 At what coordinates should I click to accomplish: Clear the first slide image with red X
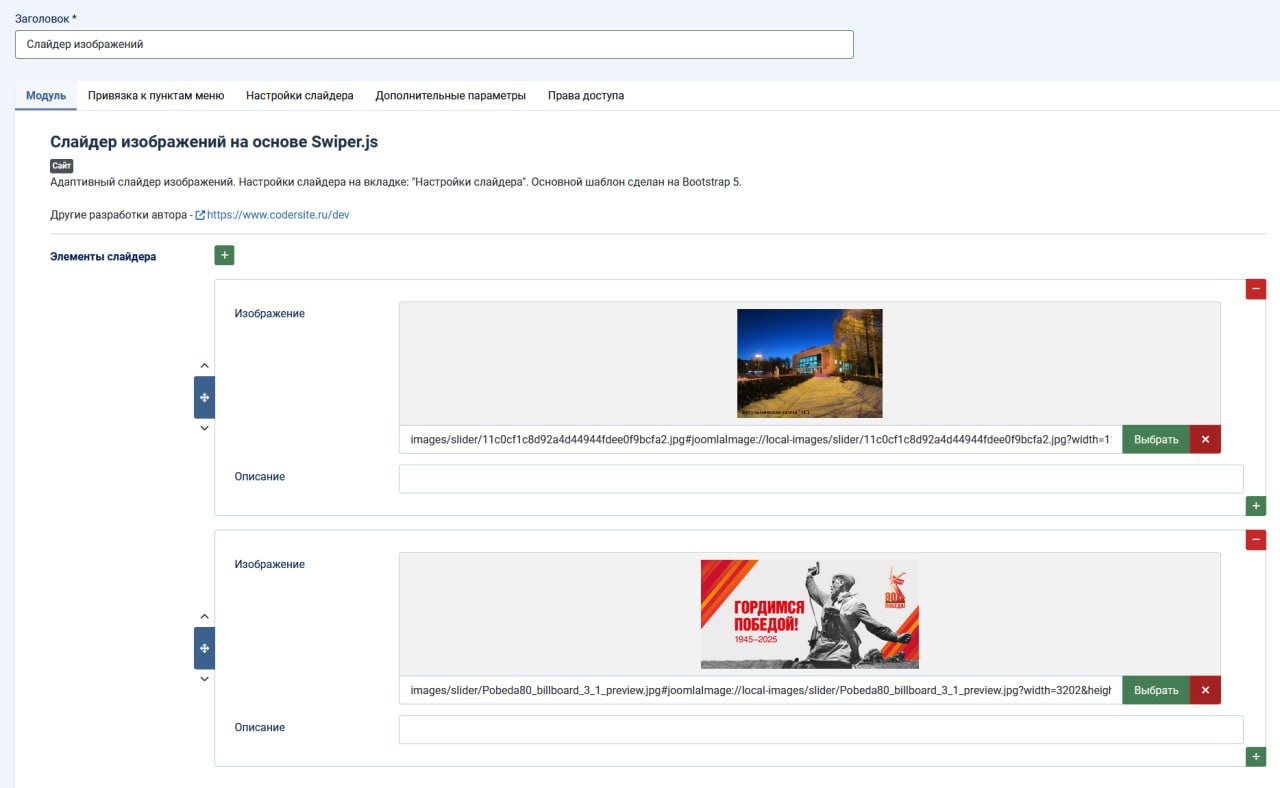tap(1204, 439)
